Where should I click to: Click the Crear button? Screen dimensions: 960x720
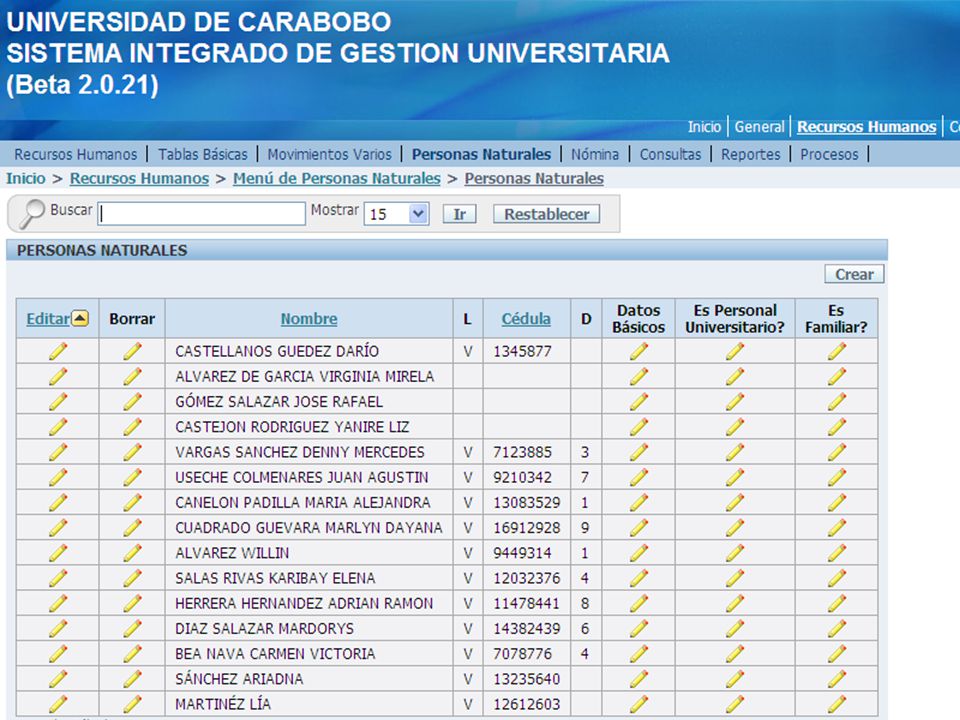pyautogui.click(x=854, y=274)
